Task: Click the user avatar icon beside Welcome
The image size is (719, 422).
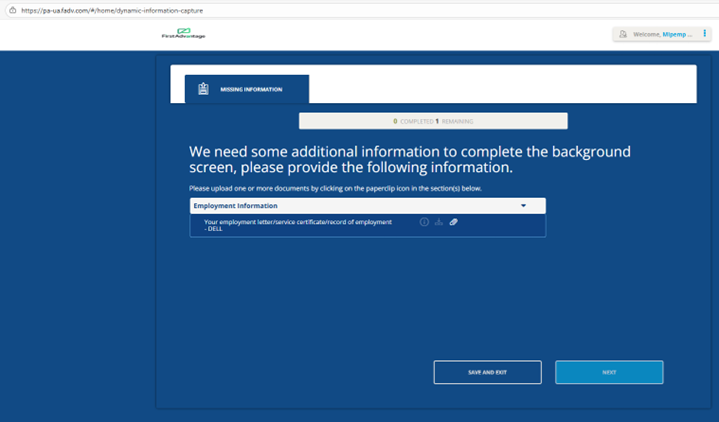Action: 623,34
